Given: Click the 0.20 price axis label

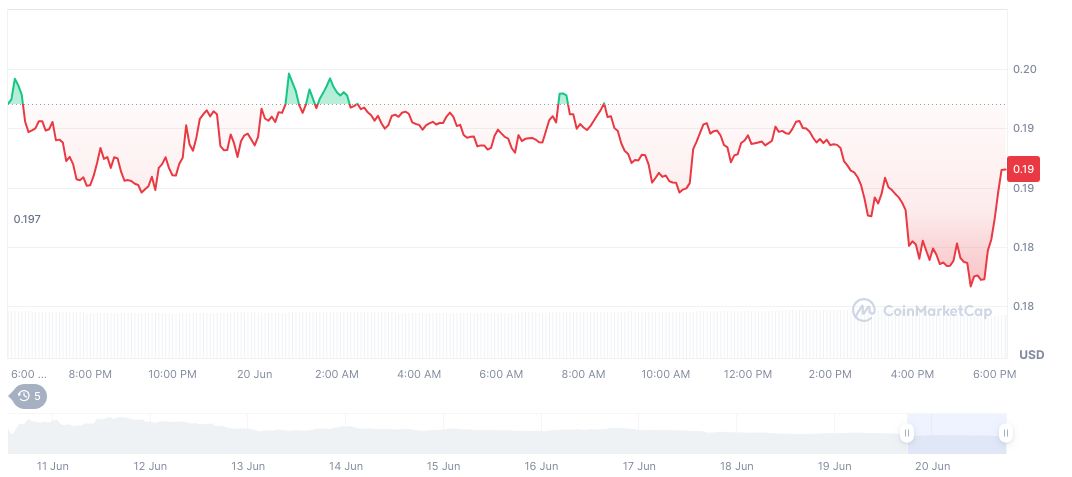Looking at the screenshot, I should [x=1024, y=69].
